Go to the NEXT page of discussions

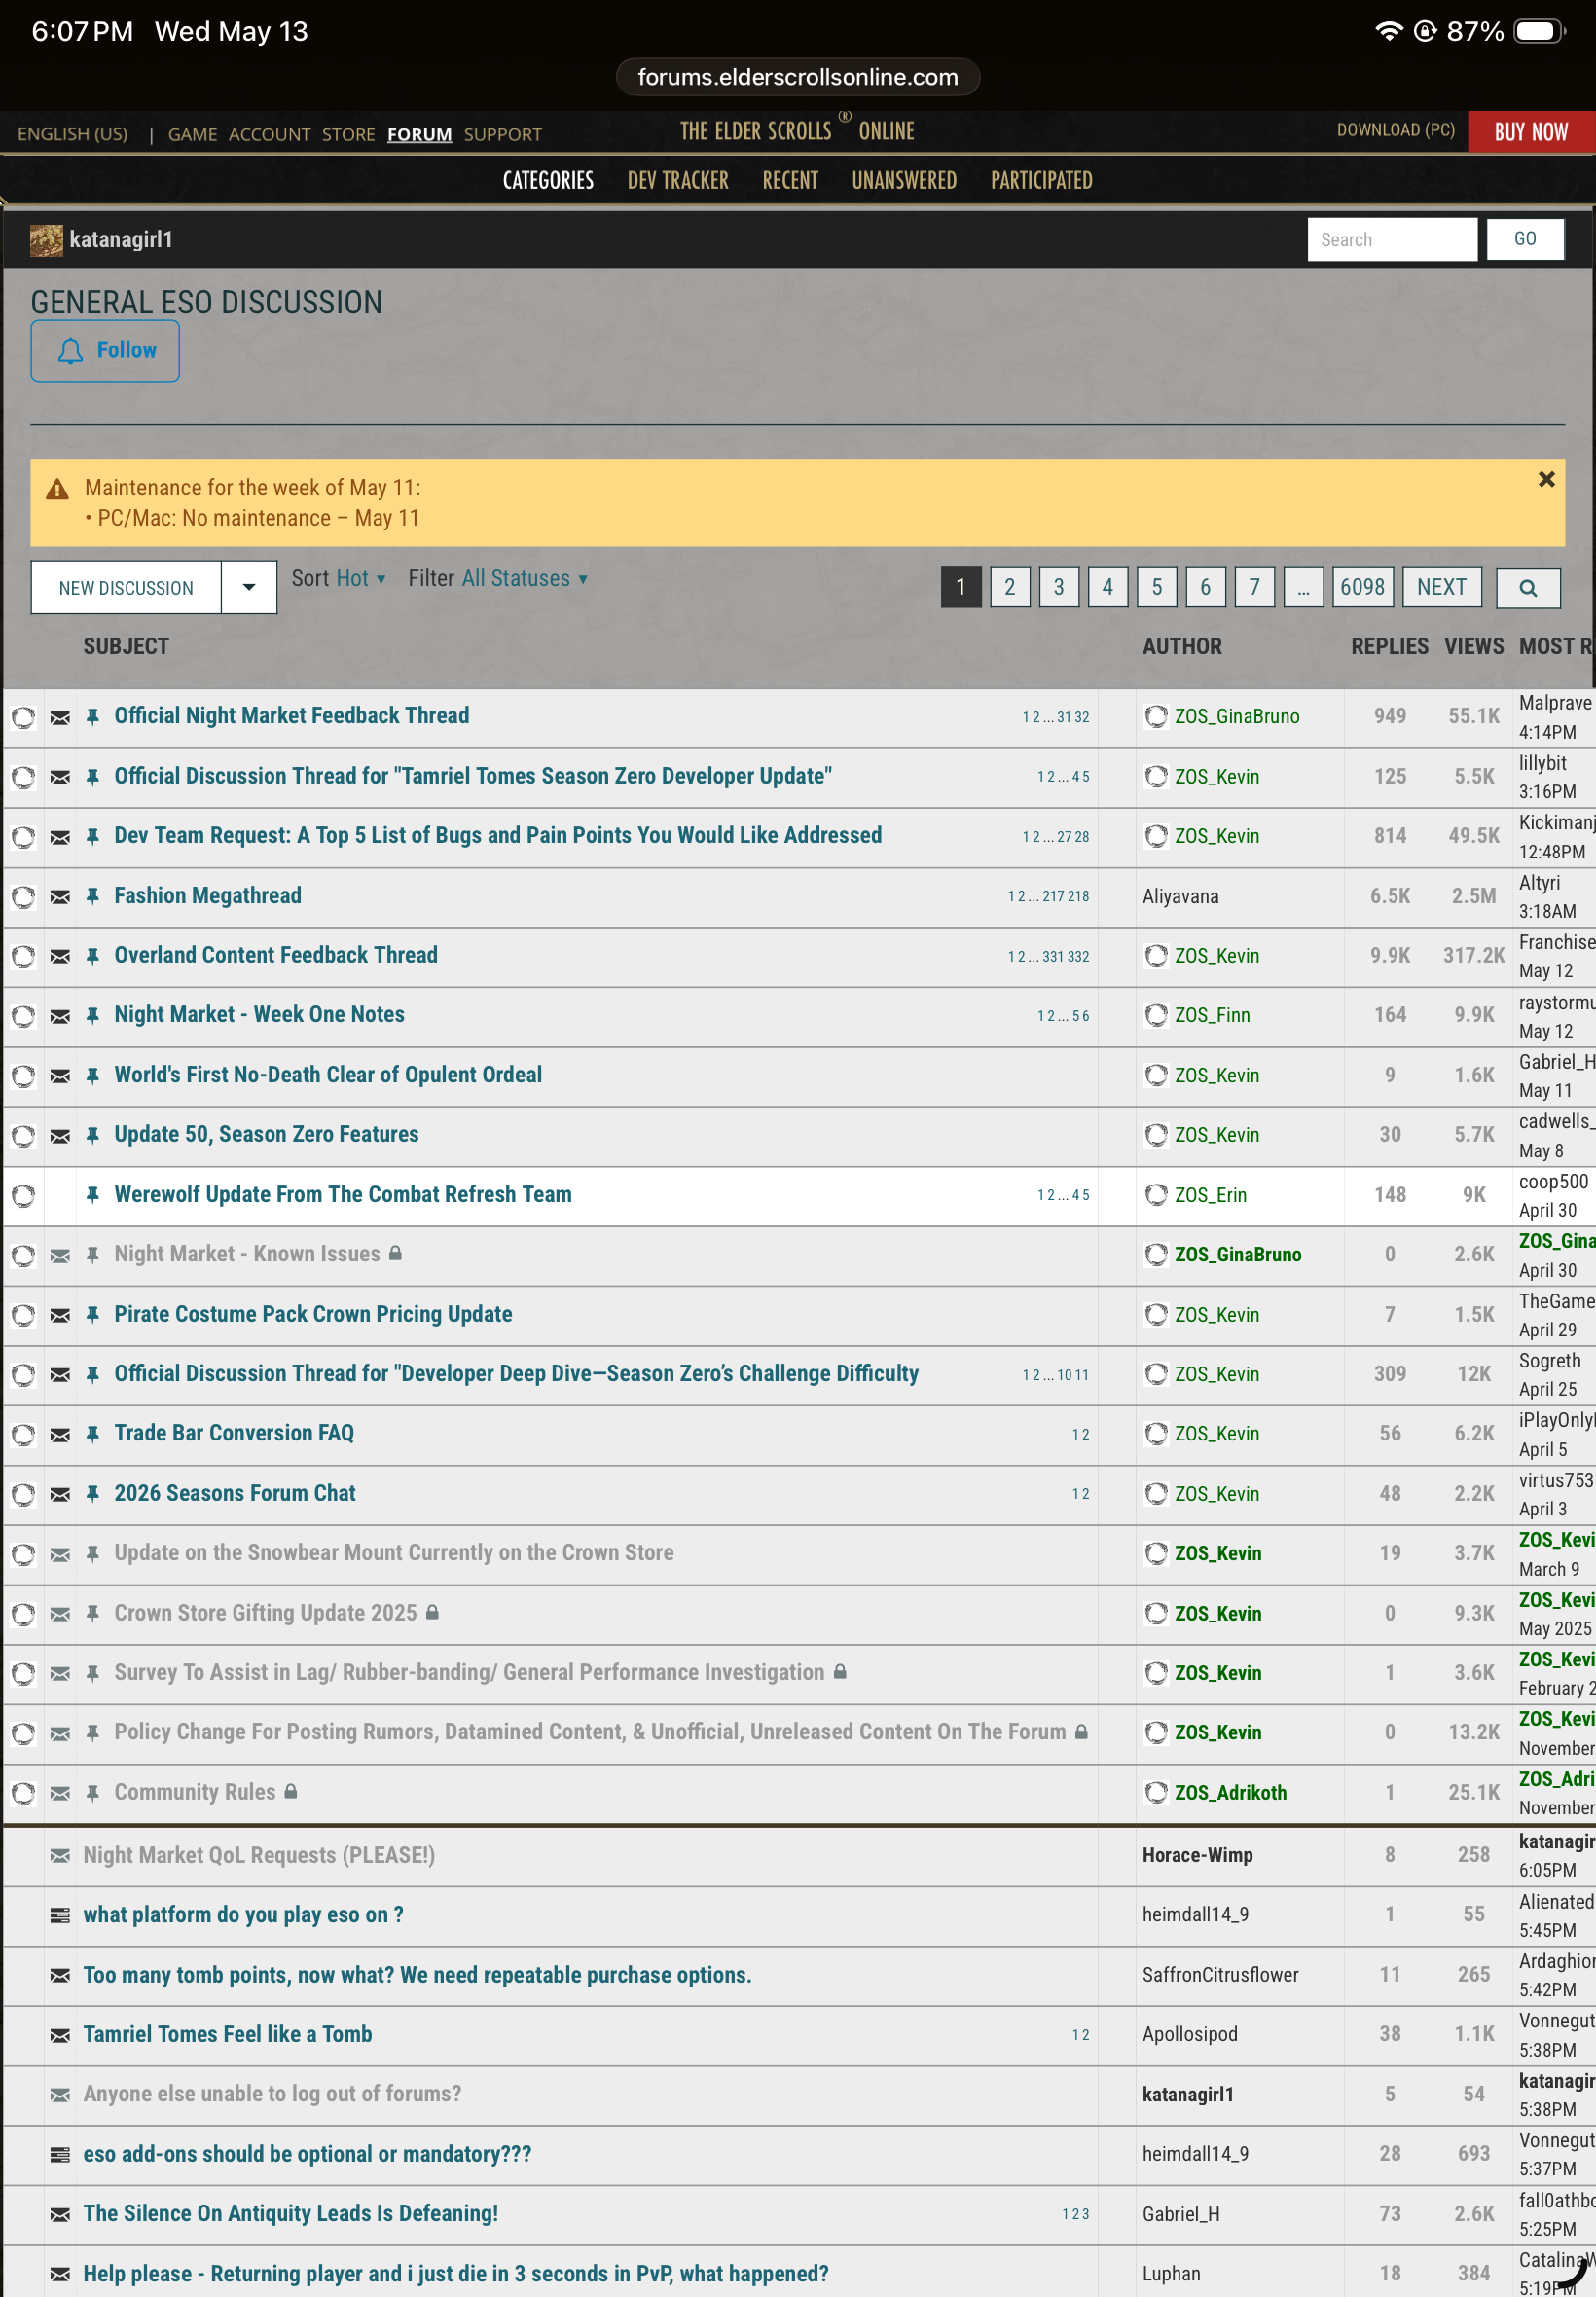pos(1441,588)
